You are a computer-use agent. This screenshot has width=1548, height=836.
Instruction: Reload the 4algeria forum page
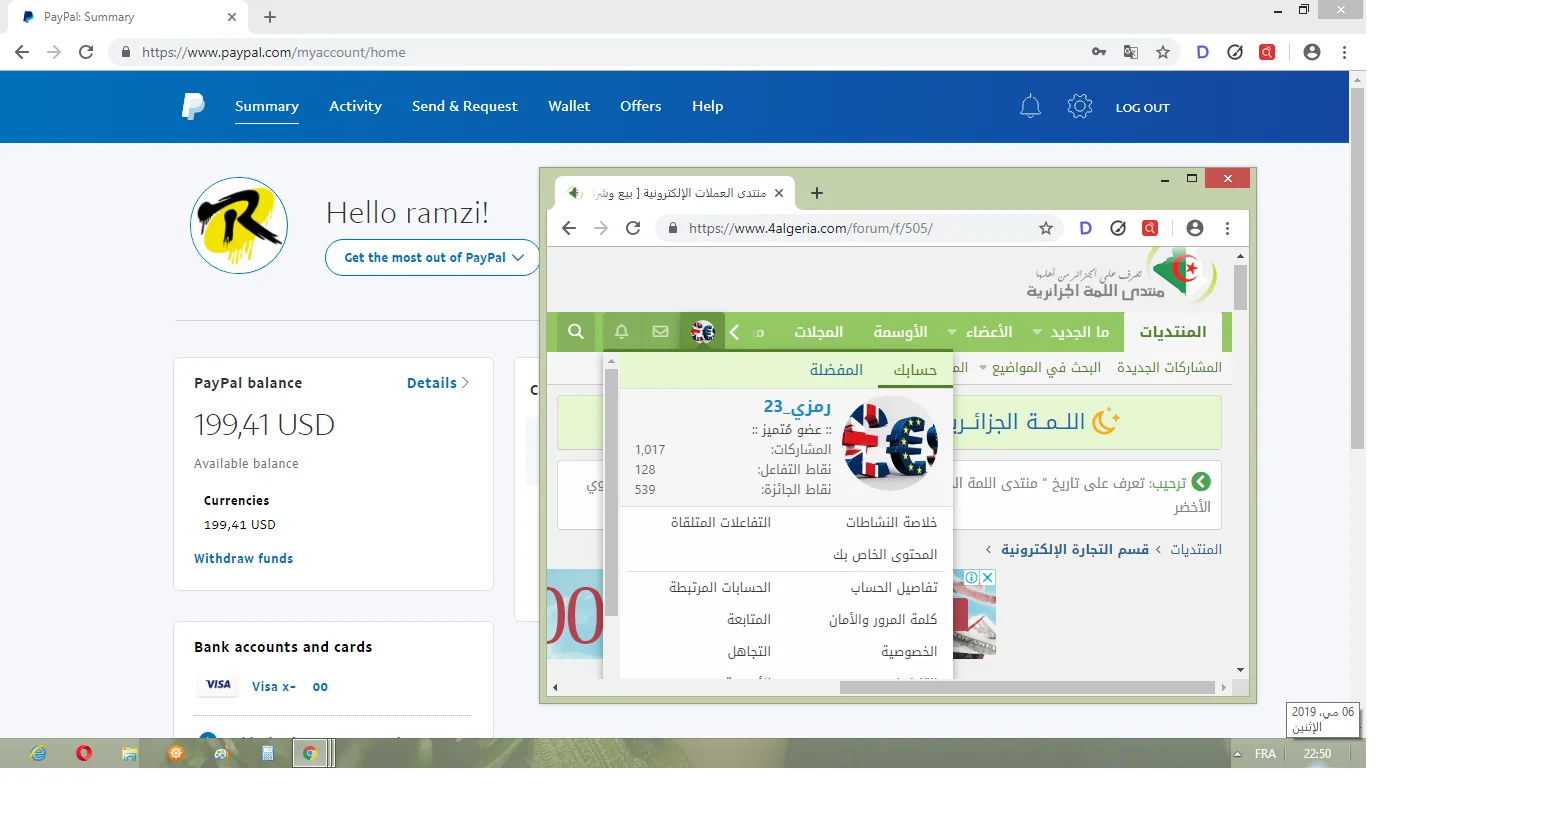(x=632, y=228)
